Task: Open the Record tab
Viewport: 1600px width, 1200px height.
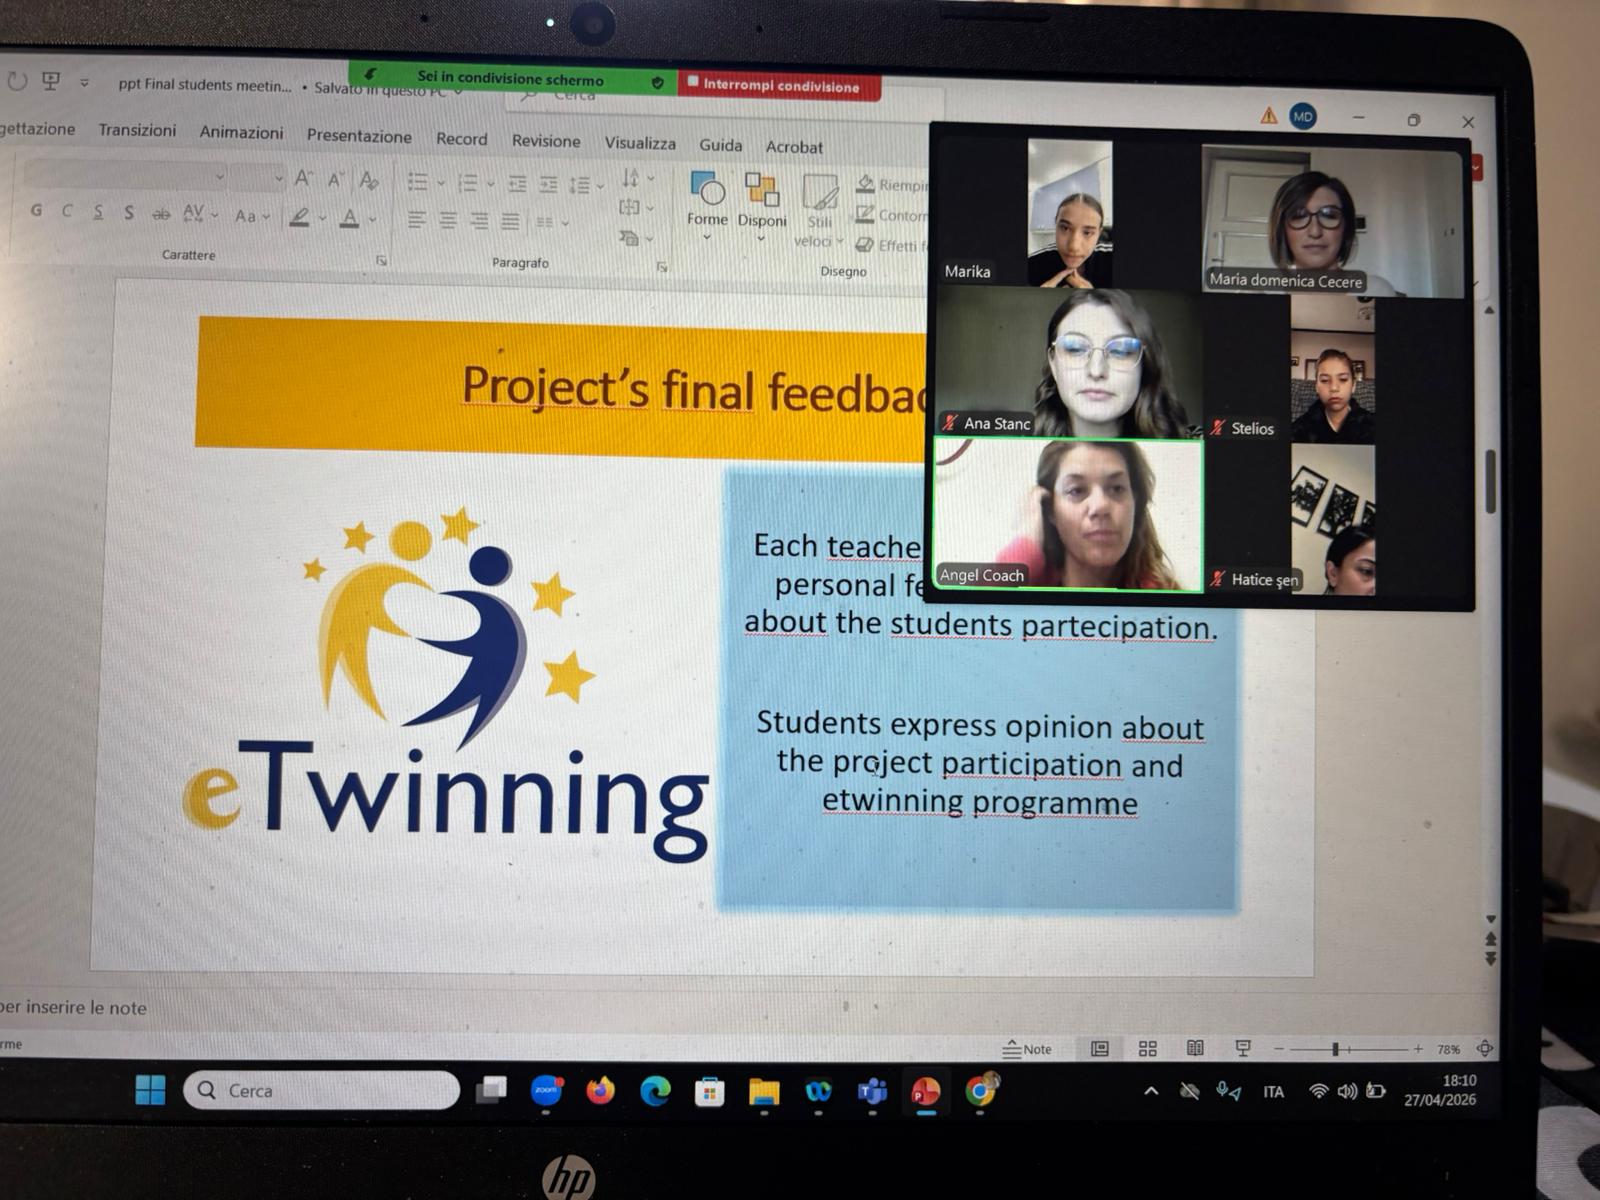Action: [x=462, y=139]
